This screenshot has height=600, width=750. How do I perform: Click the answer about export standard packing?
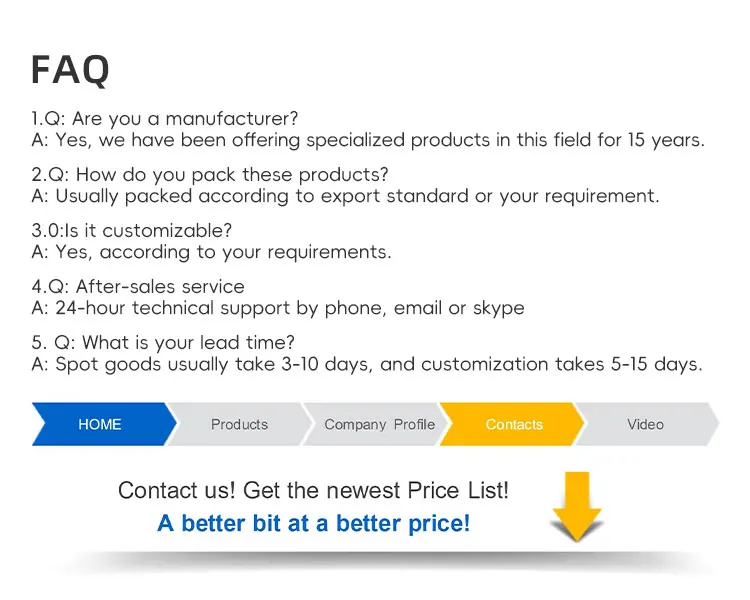coord(345,196)
